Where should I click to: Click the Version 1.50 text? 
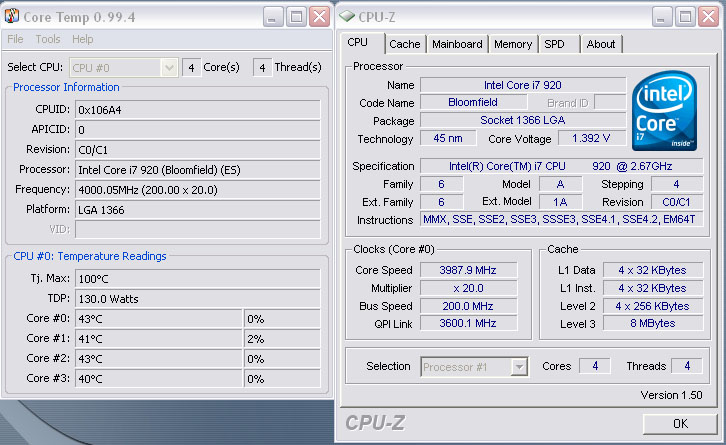(671, 395)
